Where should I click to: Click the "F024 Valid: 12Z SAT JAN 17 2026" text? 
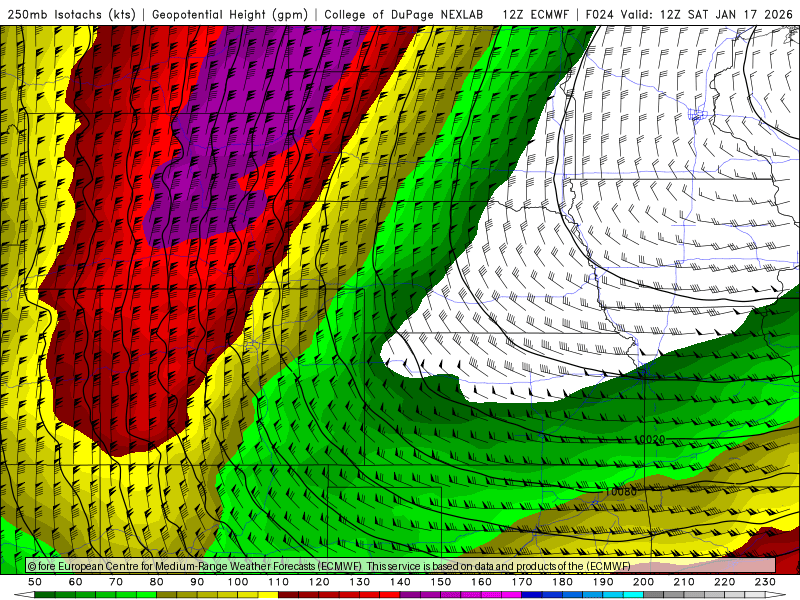[x=689, y=15]
